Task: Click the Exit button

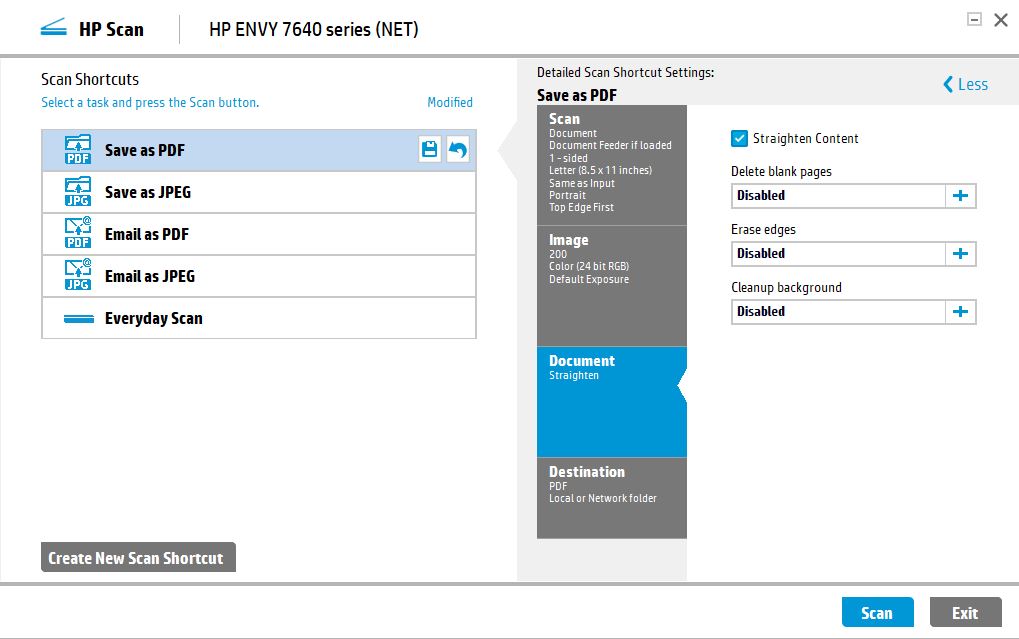Action: 965,612
